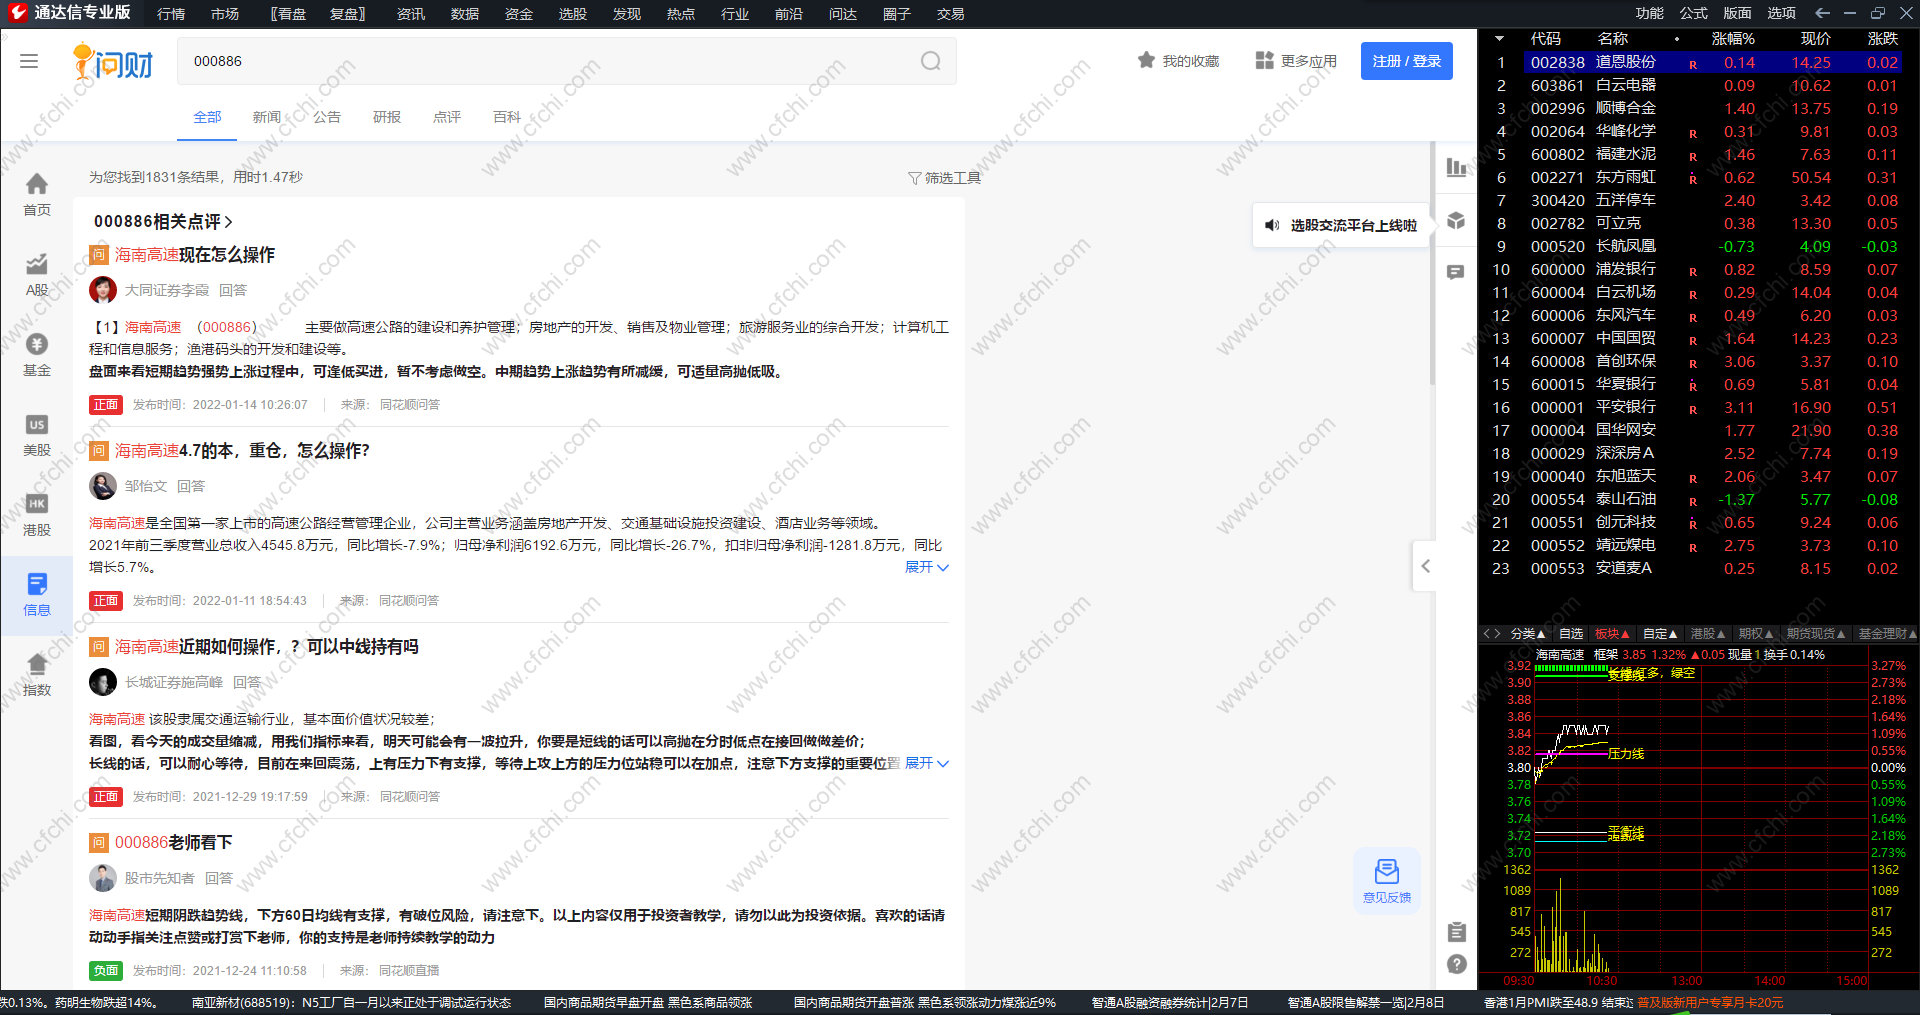Viewport: 1920px width, 1015px height.
Task: Open the 交易 menu
Action: [951, 14]
